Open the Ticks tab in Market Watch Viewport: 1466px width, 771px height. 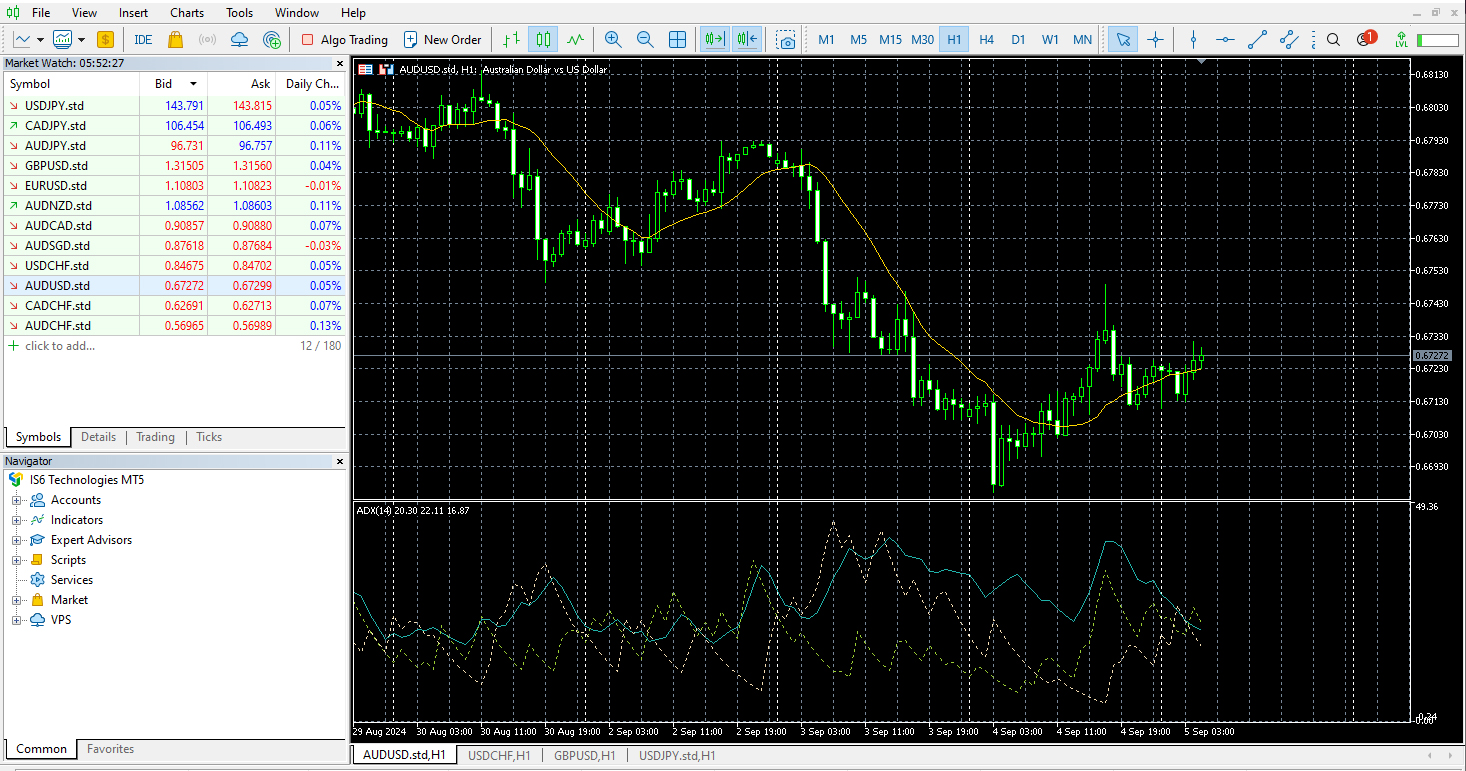[x=209, y=437]
